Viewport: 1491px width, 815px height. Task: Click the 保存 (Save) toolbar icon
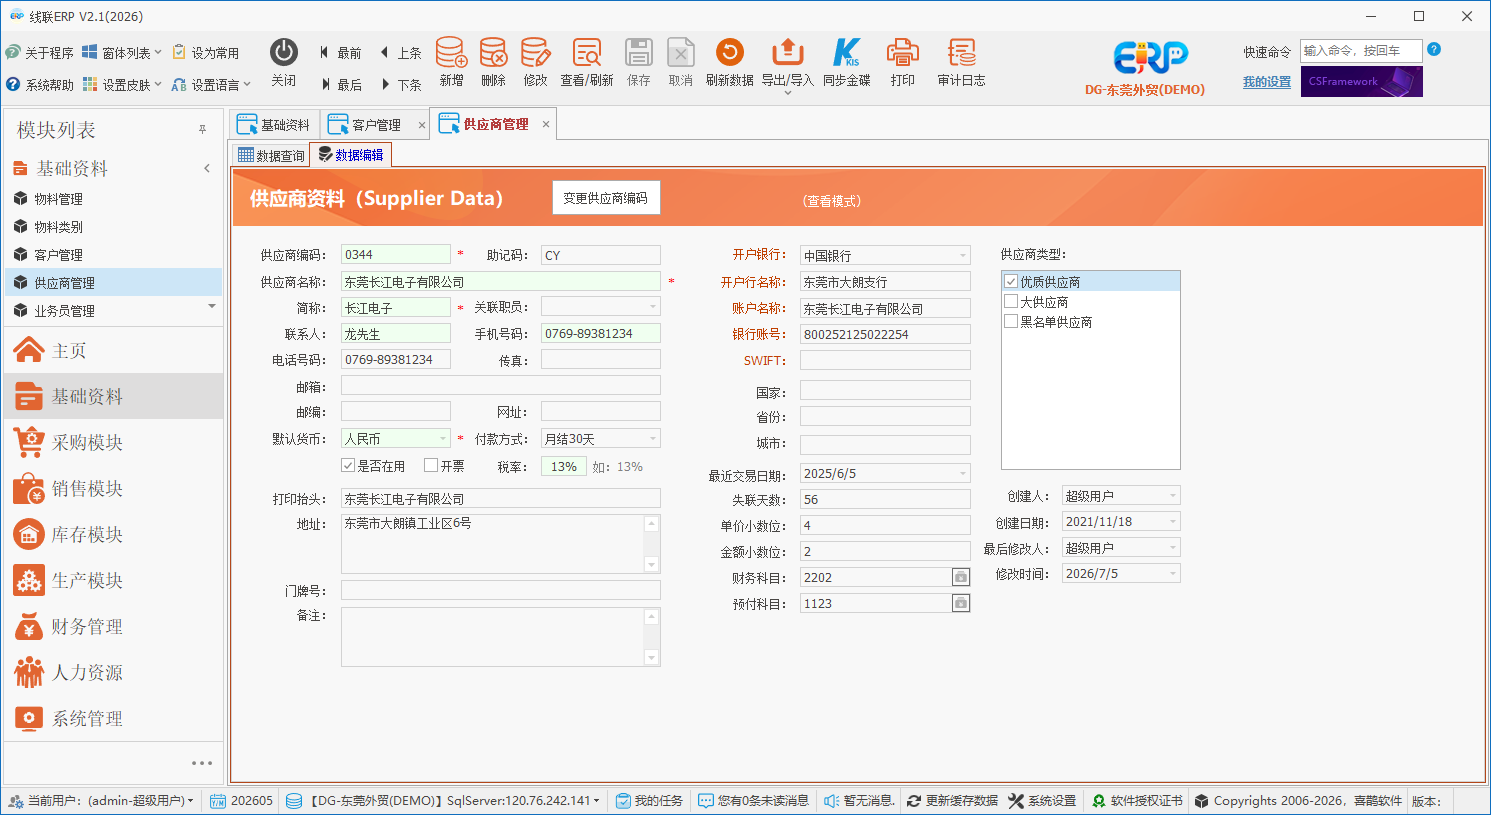click(x=639, y=53)
